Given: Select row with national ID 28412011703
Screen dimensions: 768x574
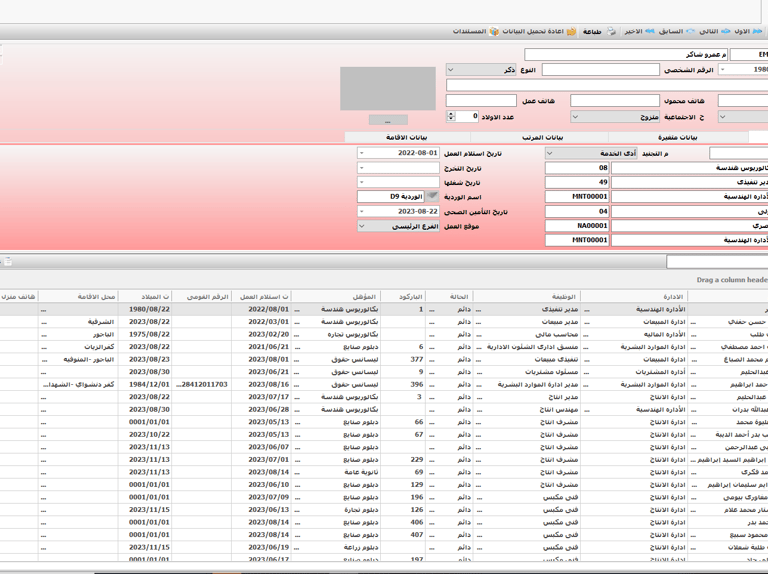Looking at the screenshot, I should point(384,384).
